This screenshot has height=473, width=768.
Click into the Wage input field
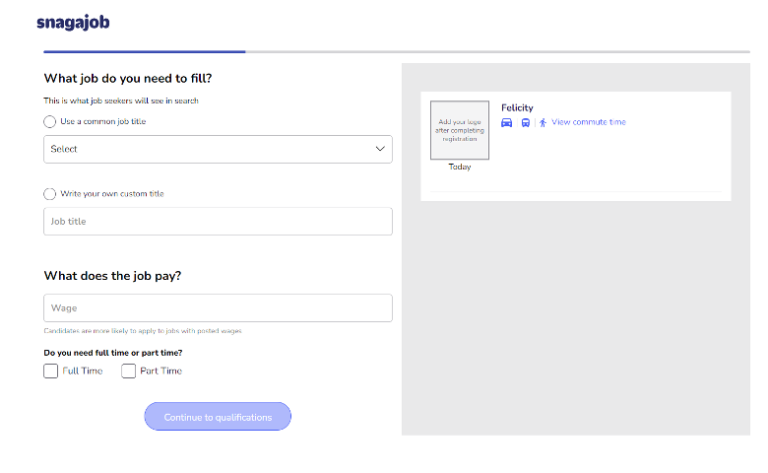217,308
